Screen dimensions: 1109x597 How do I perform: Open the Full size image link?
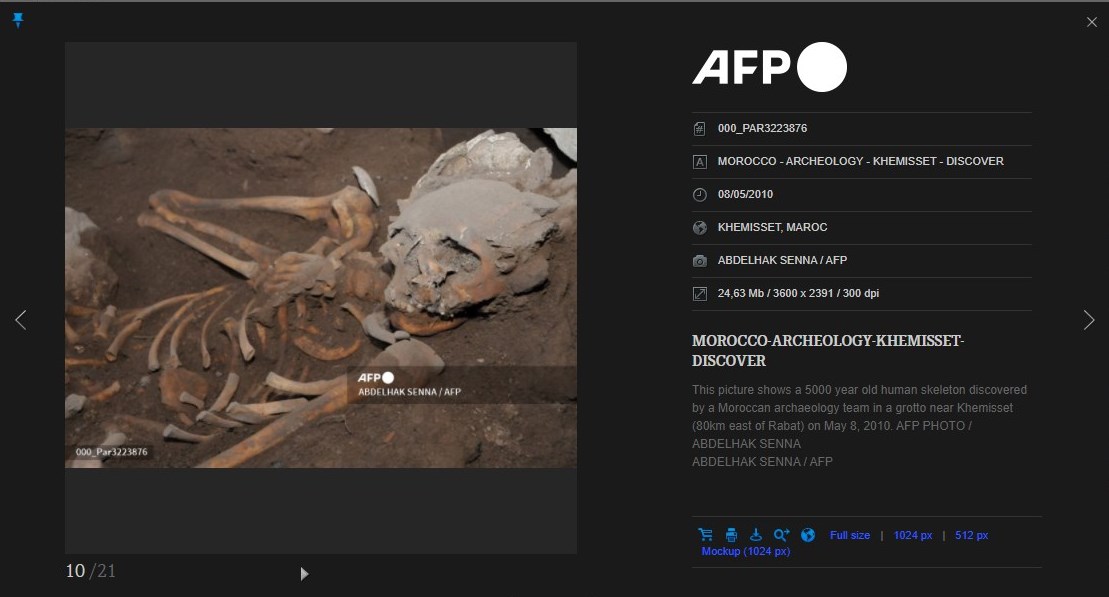click(x=849, y=535)
